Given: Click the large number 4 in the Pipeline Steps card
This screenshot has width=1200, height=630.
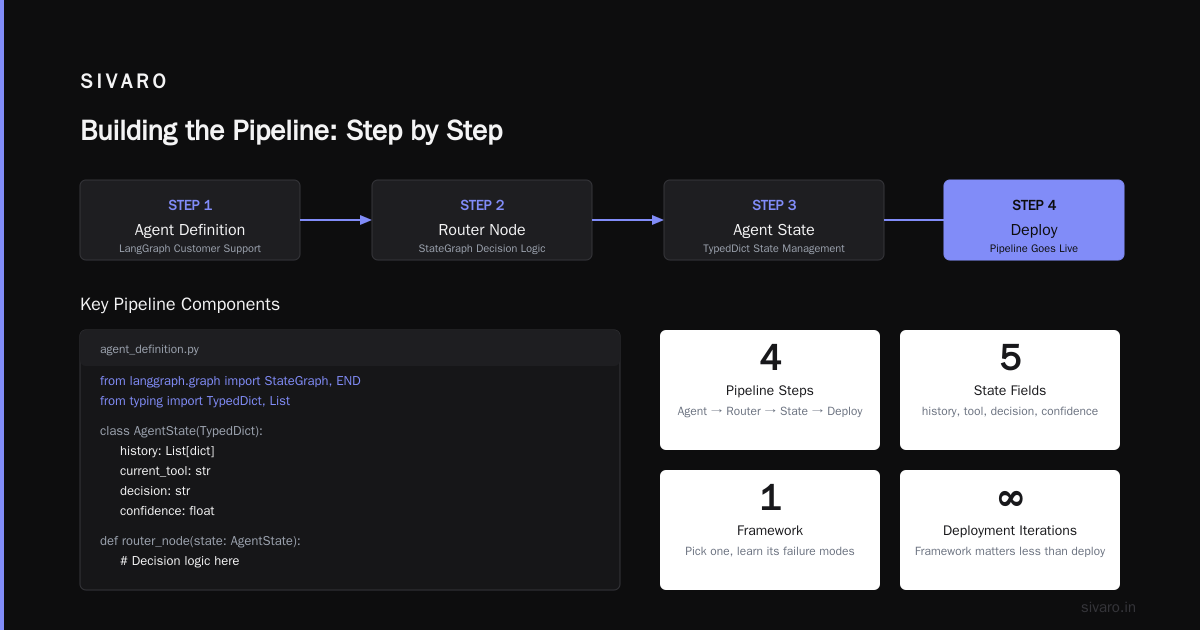Looking at the screenshot, I should pos(770,358).
